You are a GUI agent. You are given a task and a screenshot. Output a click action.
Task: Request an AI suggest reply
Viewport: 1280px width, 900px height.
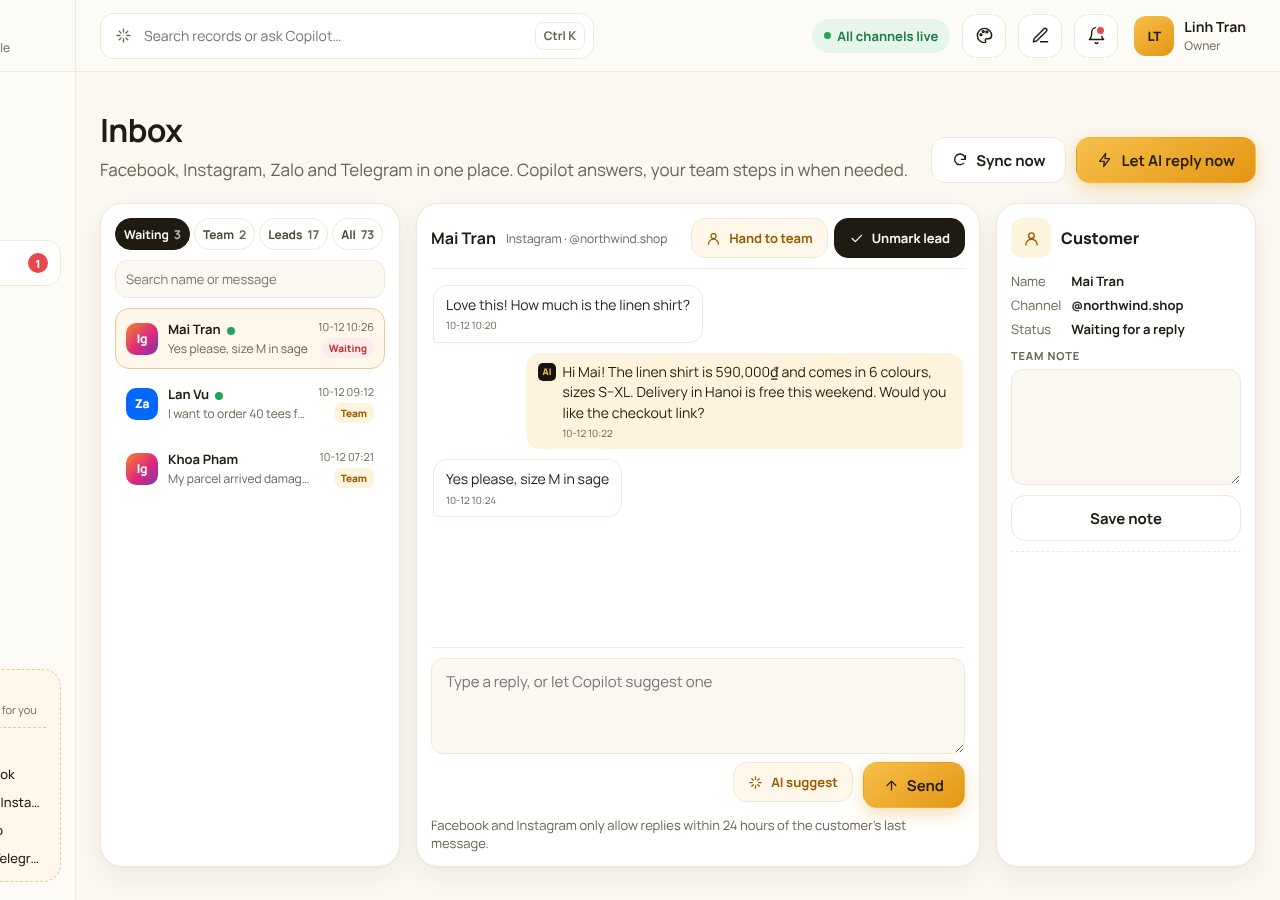(793, 782)
